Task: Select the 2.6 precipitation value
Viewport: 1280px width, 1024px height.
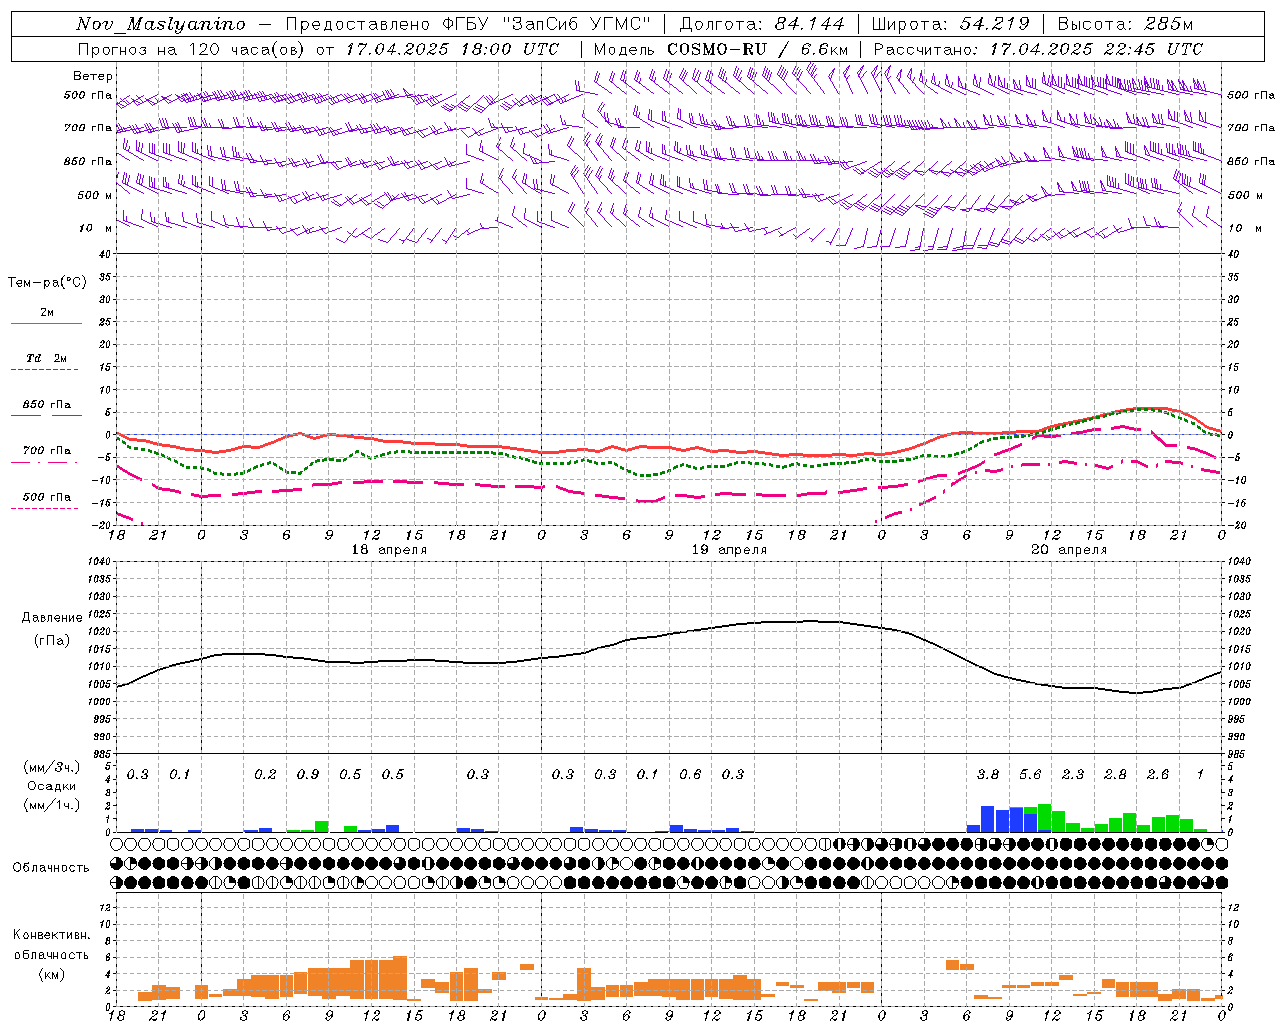Action: pyautogui.click(x=1158, y=775)
